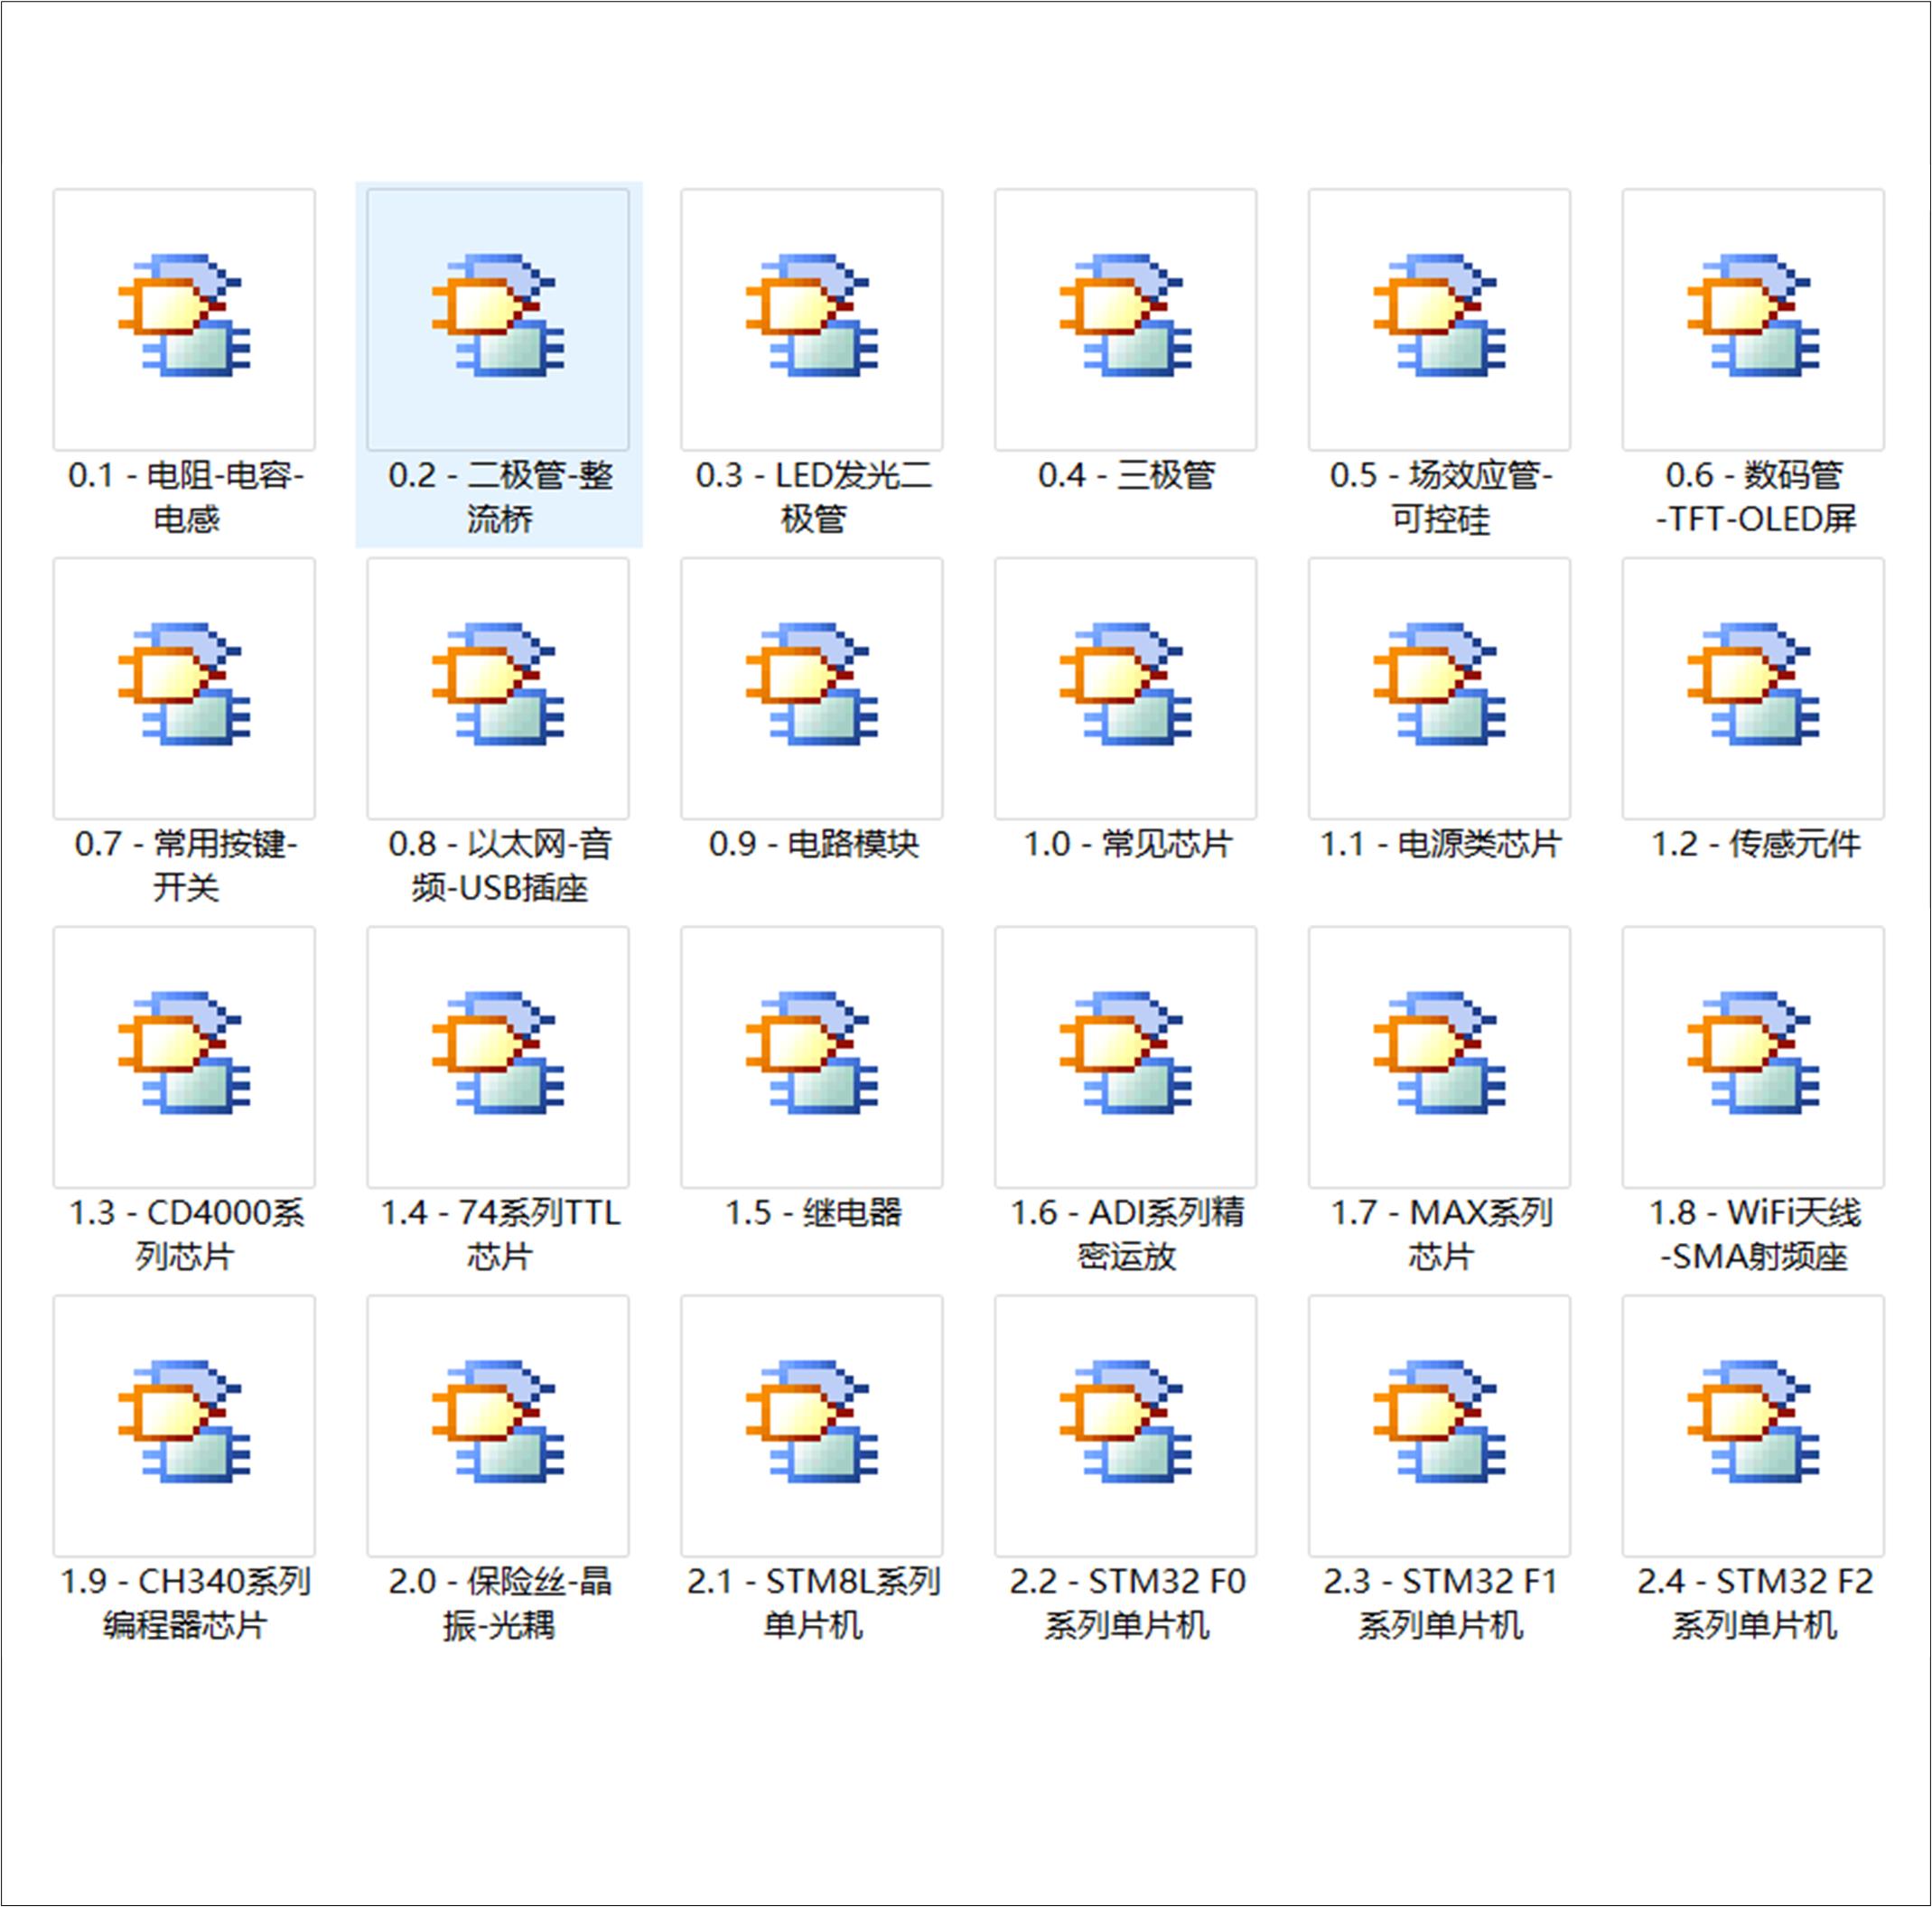
Task: Select the 1.2 传感元件 library icon
Action: pos(1754,688)
